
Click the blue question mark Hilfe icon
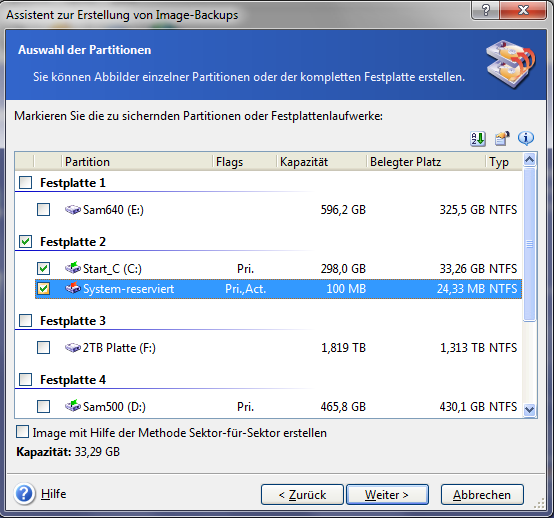tap(24, 494)
